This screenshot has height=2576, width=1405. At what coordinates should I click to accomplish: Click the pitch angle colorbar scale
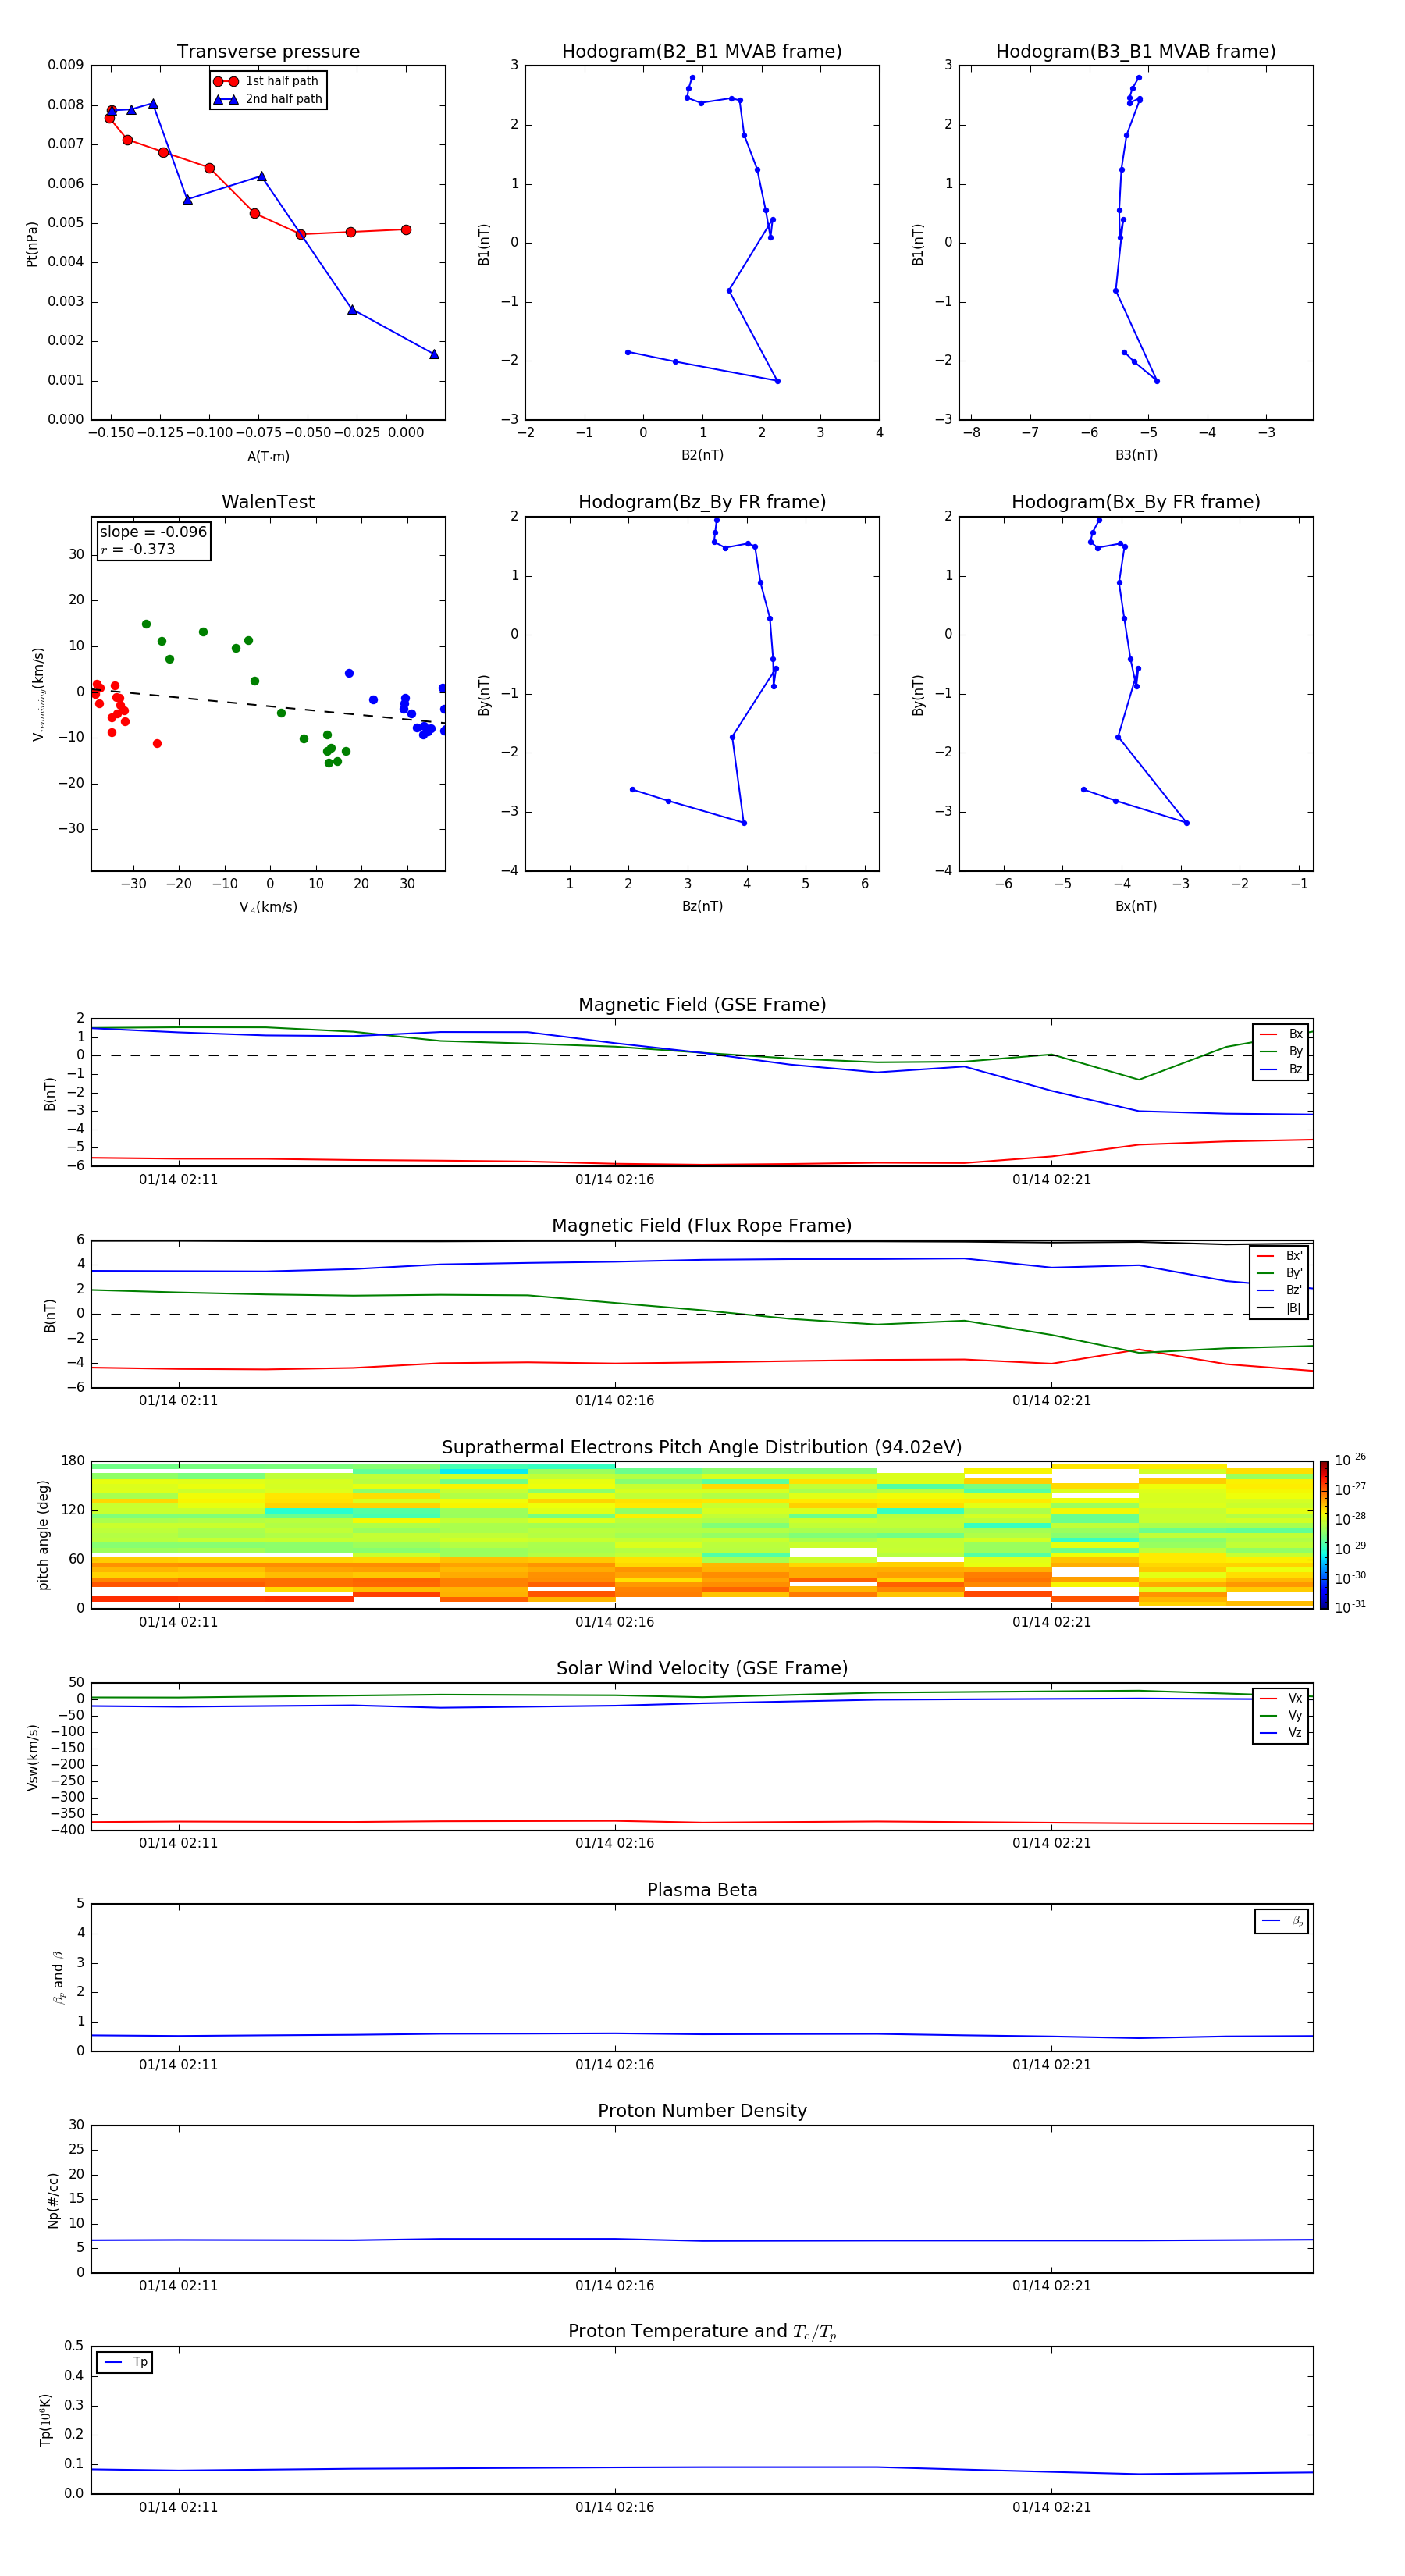[x=1324, y=1535]
